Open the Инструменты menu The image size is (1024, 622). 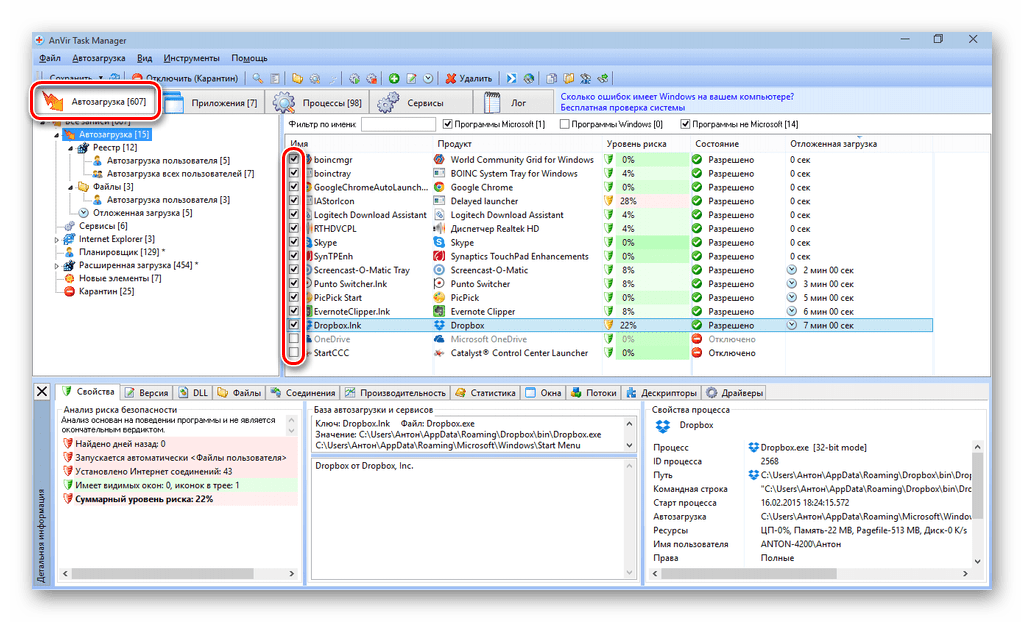pos(192,58)
